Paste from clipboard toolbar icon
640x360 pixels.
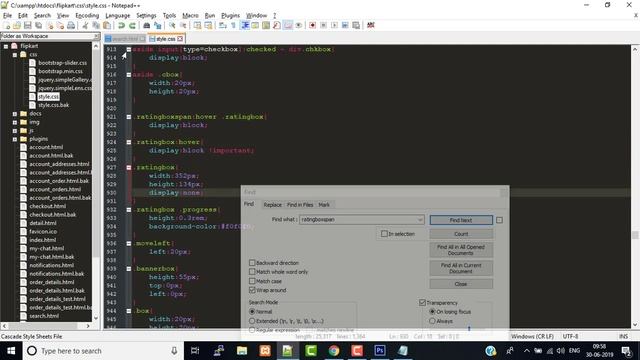(x=107, y=25)
